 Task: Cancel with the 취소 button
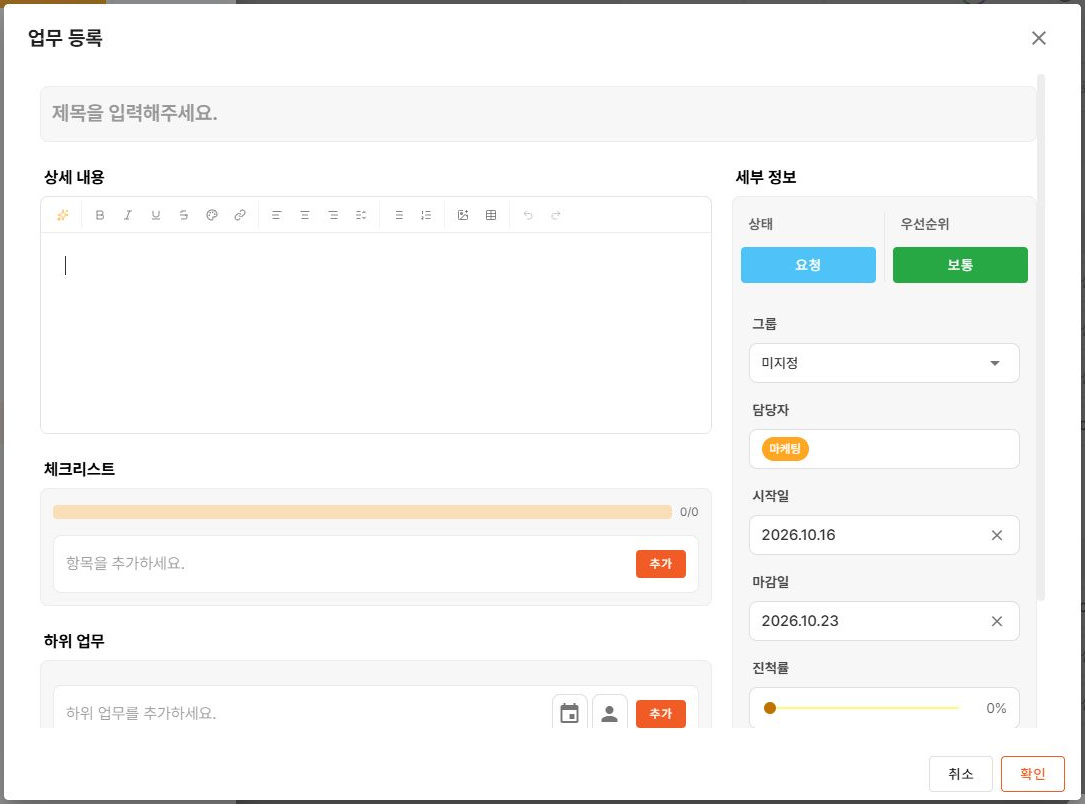click(x=960, y=774)
